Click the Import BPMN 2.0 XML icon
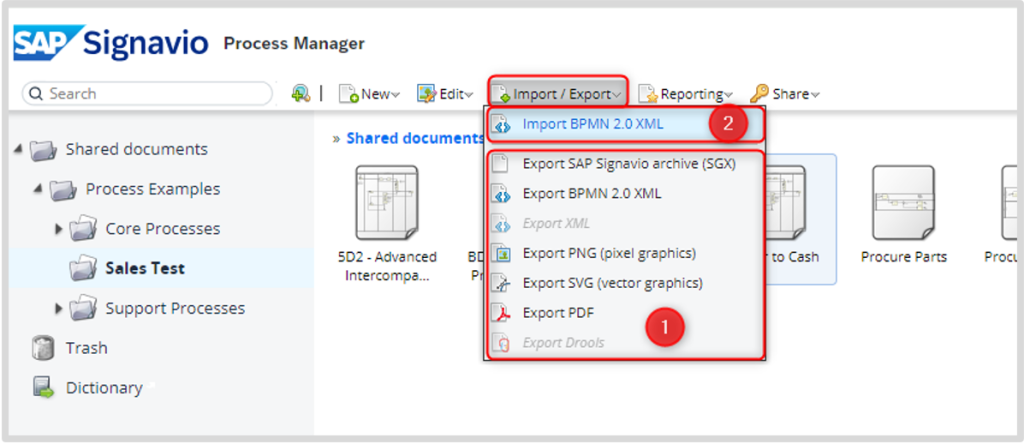 (x=501, y=124)
